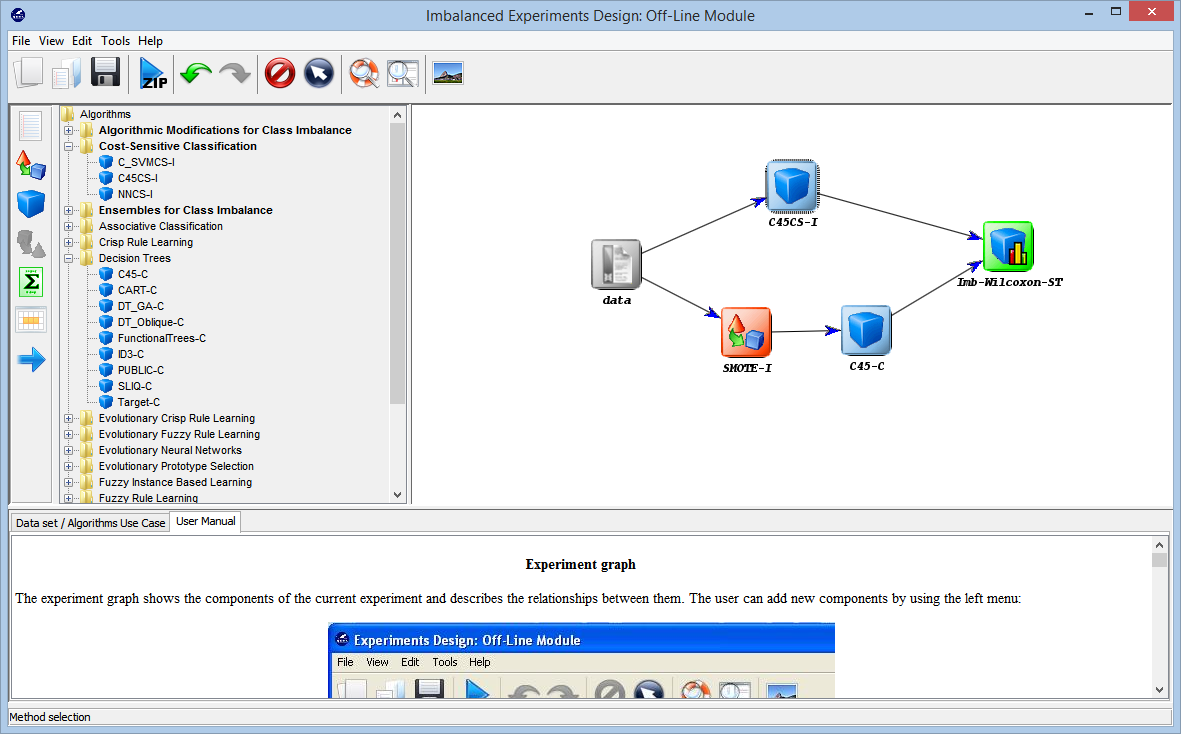Open the View menu
The width and height of the screenshot is (1181, 734).
pyautogui.click(x=51, y=41)
